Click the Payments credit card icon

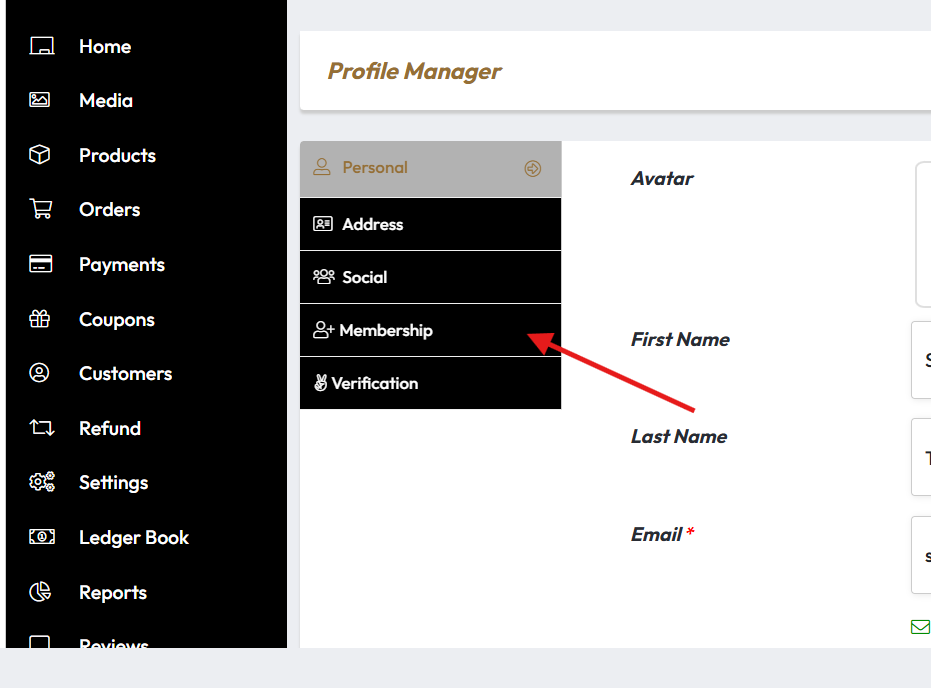tap(41, 264)
